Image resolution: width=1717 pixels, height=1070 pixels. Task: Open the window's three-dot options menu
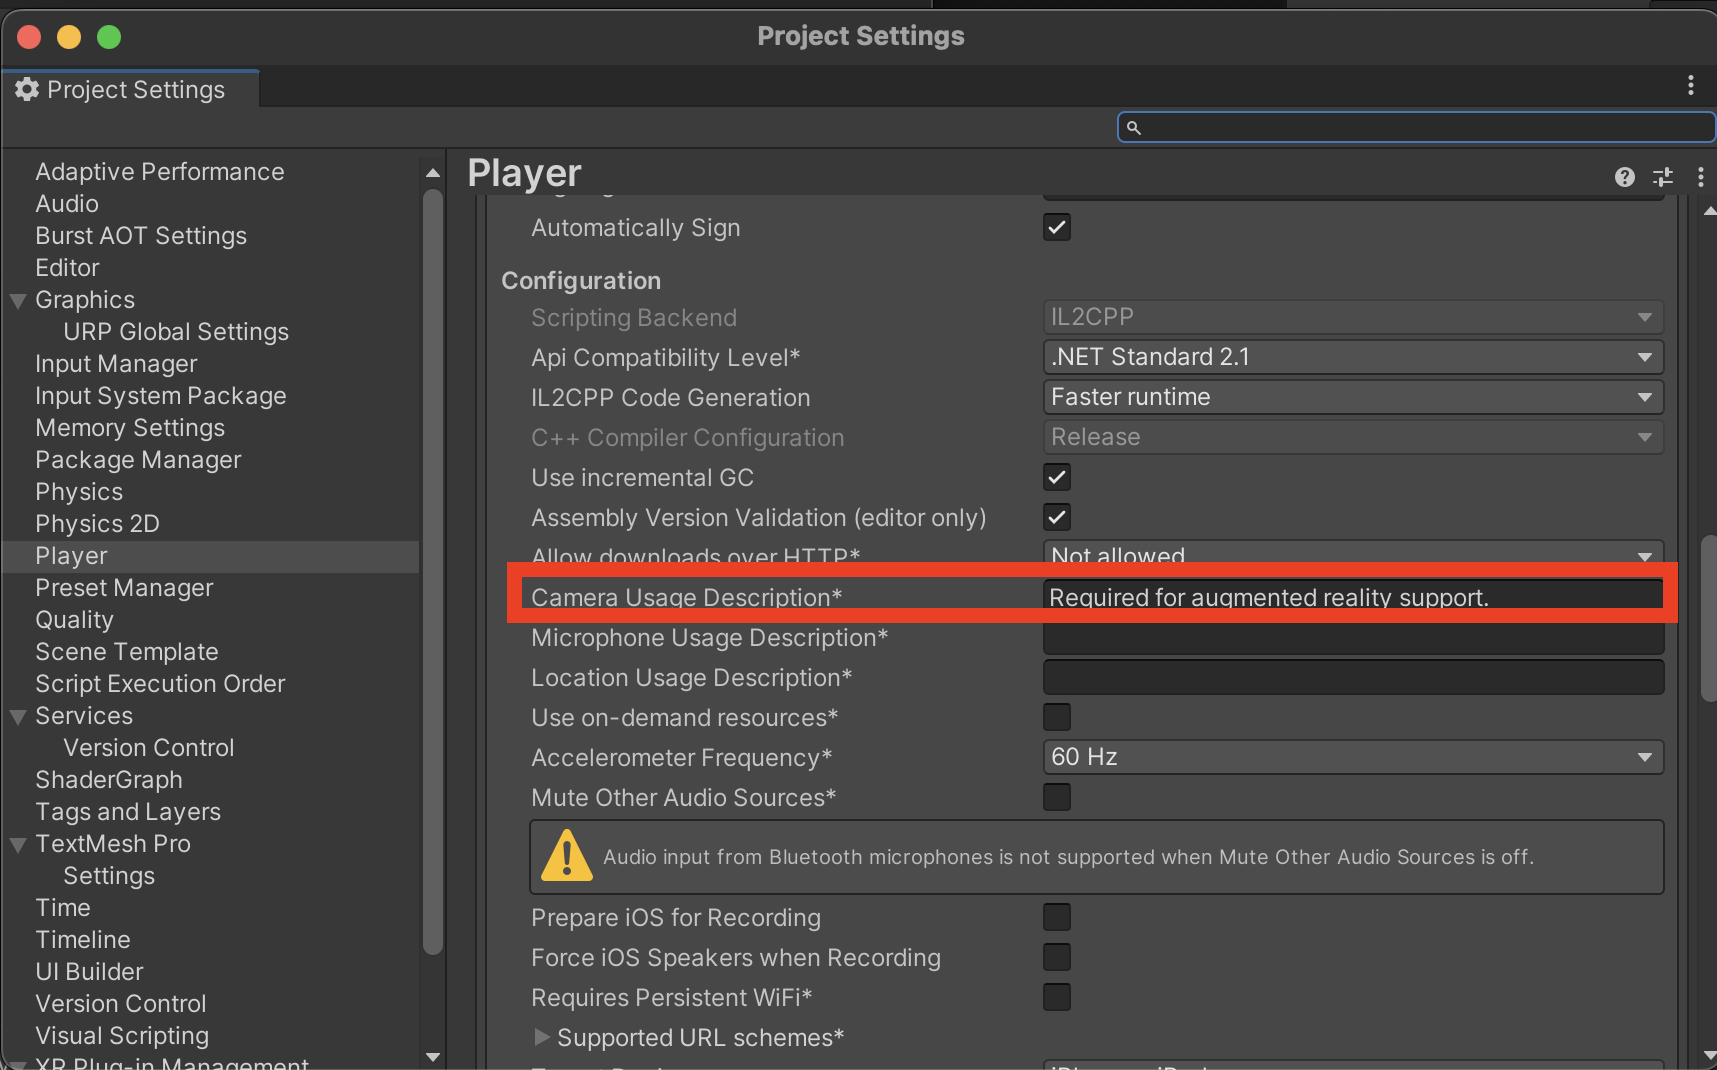(1691, 86)
